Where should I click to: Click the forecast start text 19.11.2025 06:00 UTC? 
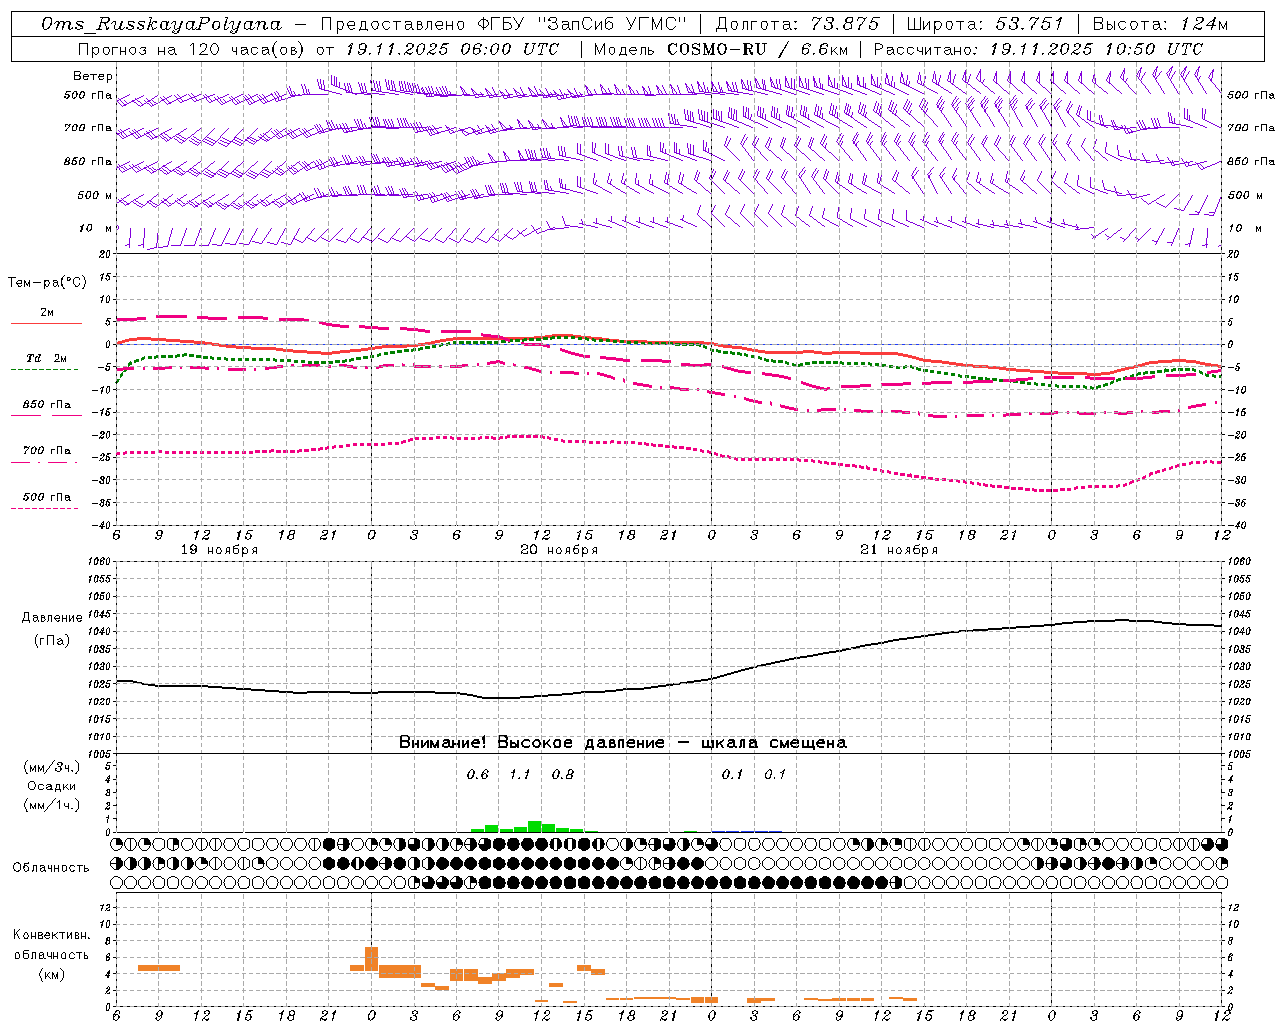pos(452,49)
